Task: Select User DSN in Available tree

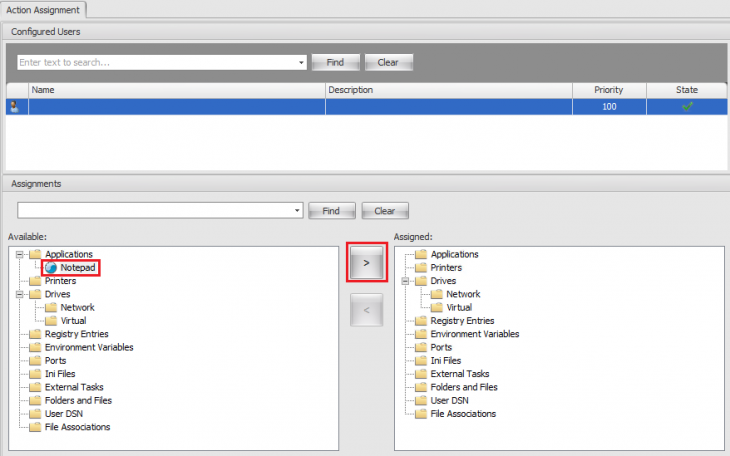Action: tap(63, 414)
